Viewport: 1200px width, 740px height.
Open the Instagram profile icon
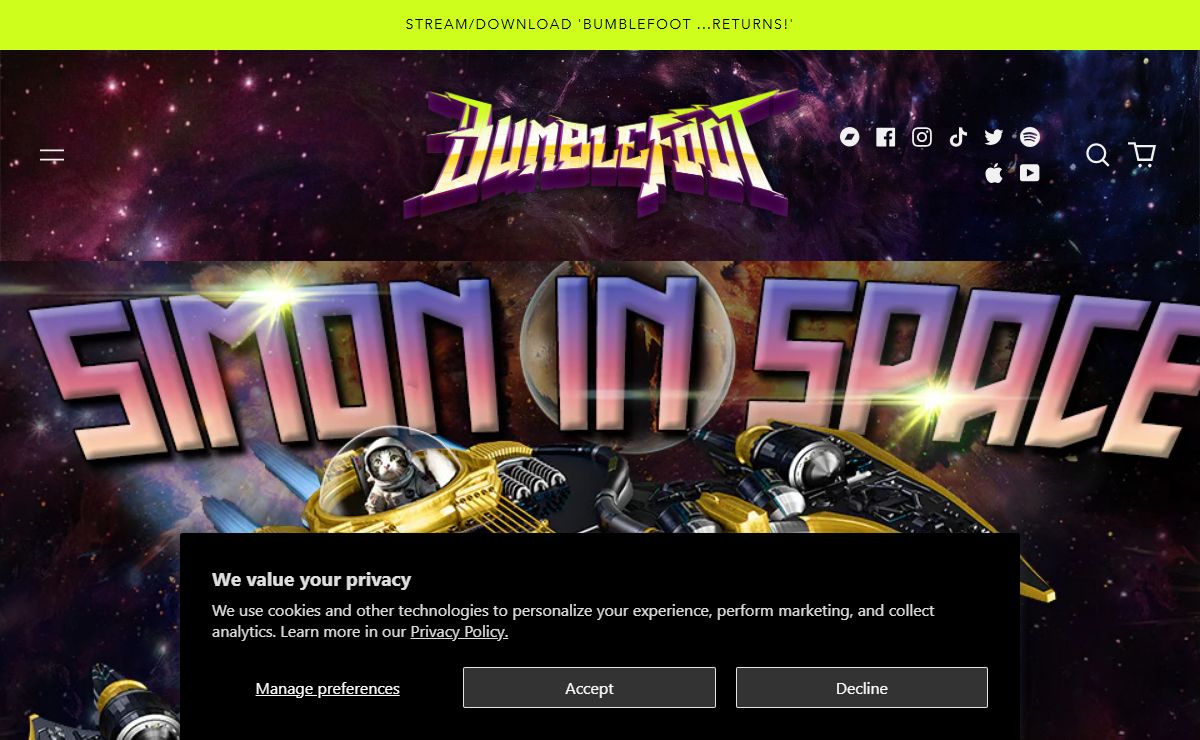(922, 137)
